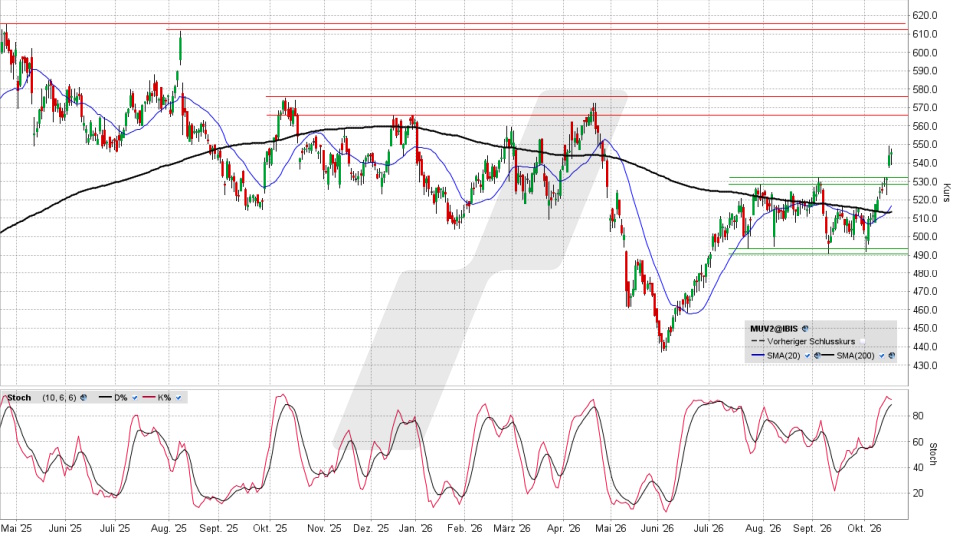Click the Vorheriger Schlusskurs legend text
Image resolution: width=960 pixels, height=540 pixels.
click(811, 342)
